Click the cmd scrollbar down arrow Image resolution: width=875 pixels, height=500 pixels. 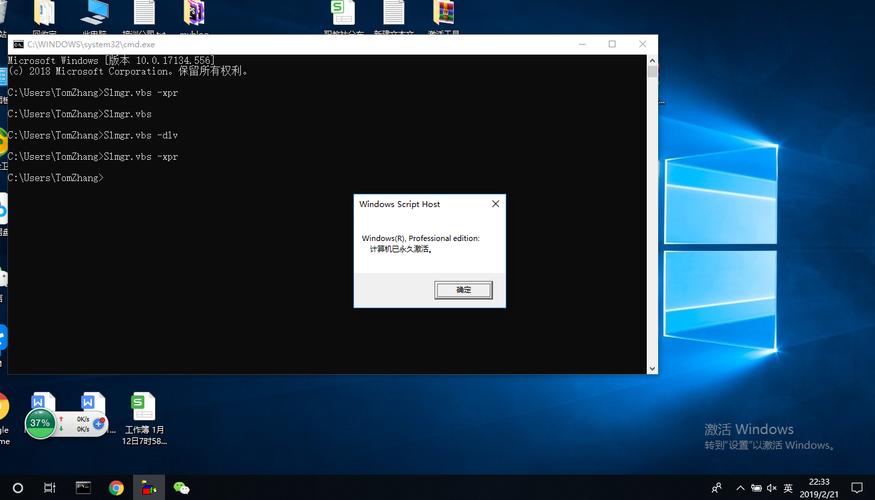pyautogui.click(x=652, y=368)
